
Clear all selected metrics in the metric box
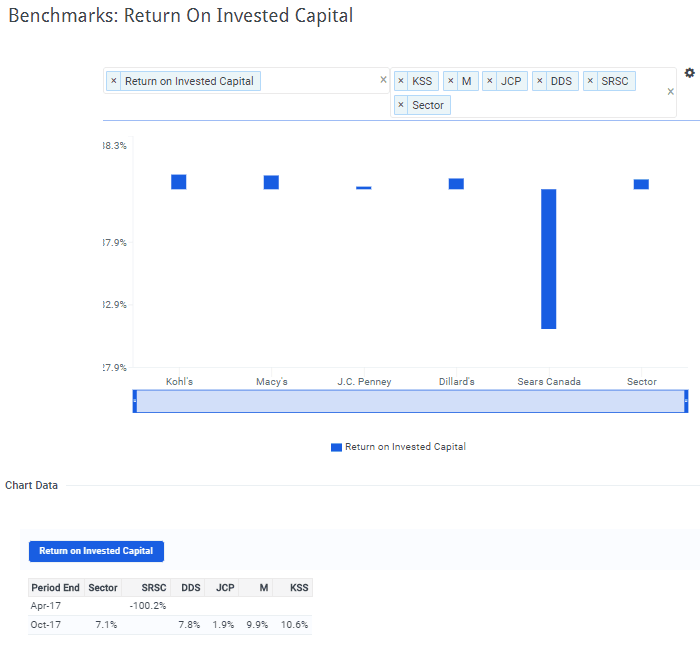tap(383, 81)
